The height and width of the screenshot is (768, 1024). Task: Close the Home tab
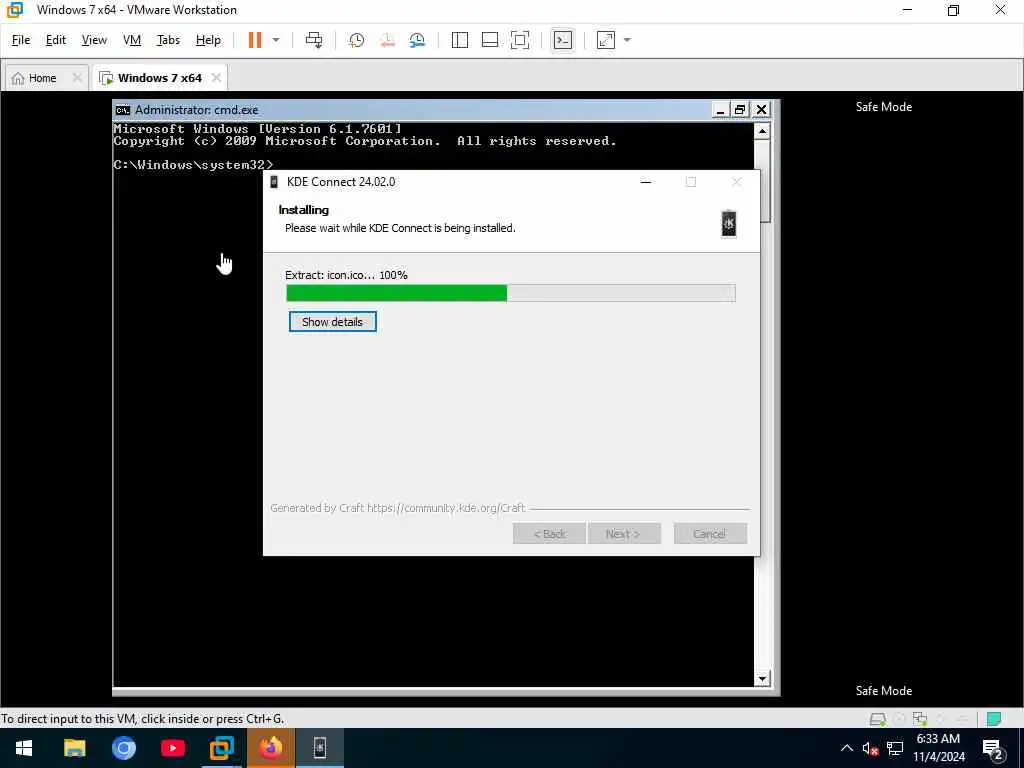tap(77, 78)
